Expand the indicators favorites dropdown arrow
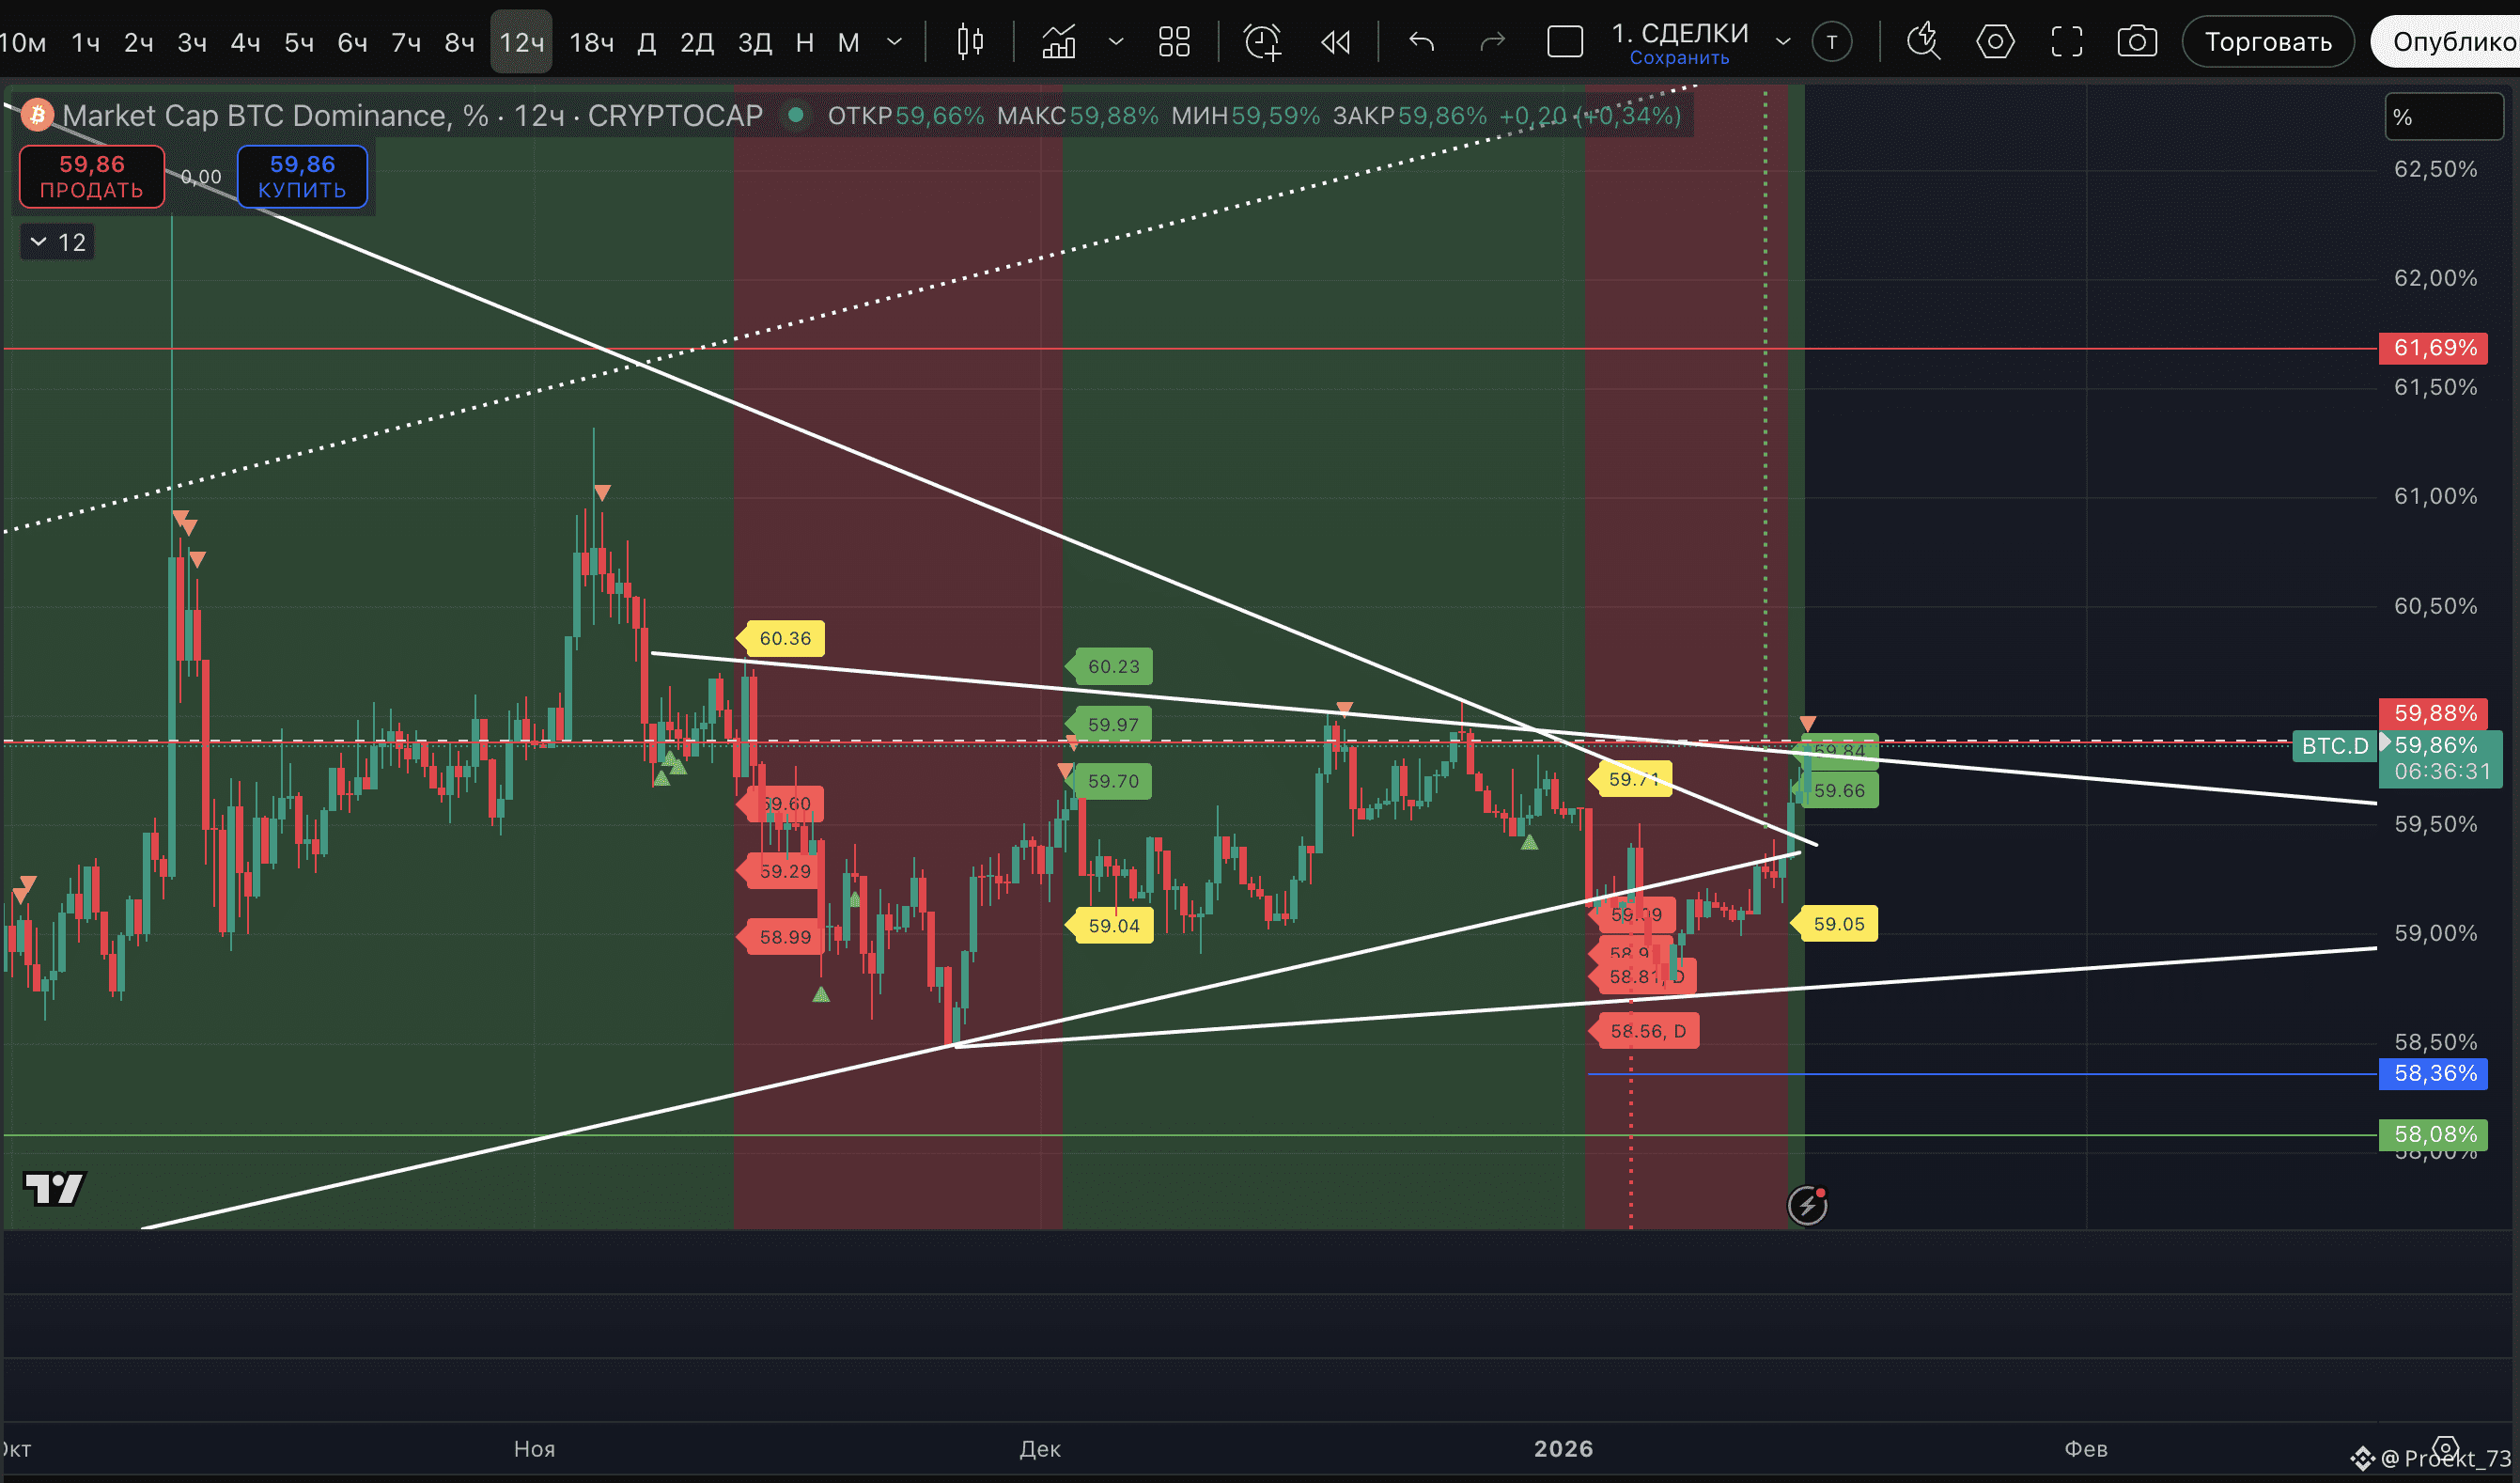 point(1116,42)
